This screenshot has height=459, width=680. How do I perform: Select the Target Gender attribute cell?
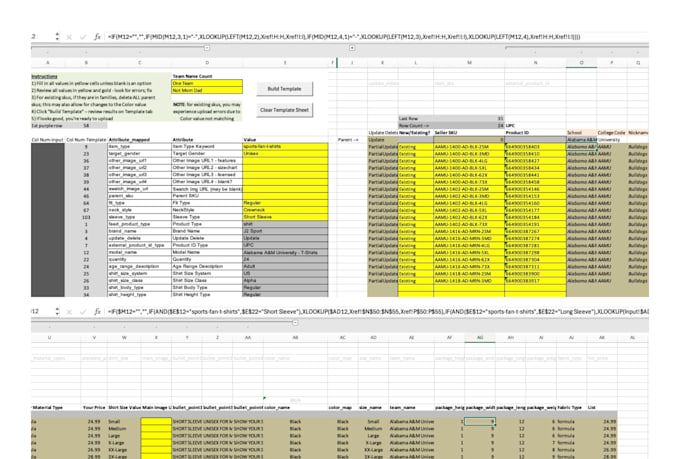(207, 154)
